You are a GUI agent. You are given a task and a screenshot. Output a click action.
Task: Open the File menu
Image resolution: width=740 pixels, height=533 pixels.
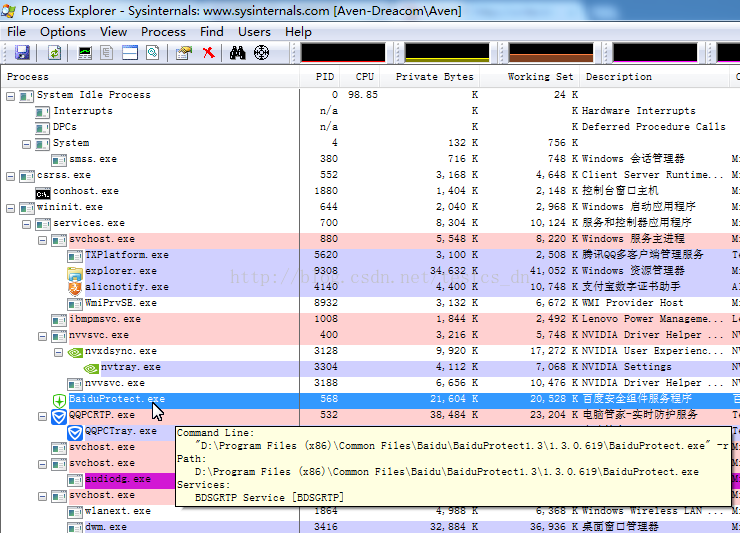point(17,32)
